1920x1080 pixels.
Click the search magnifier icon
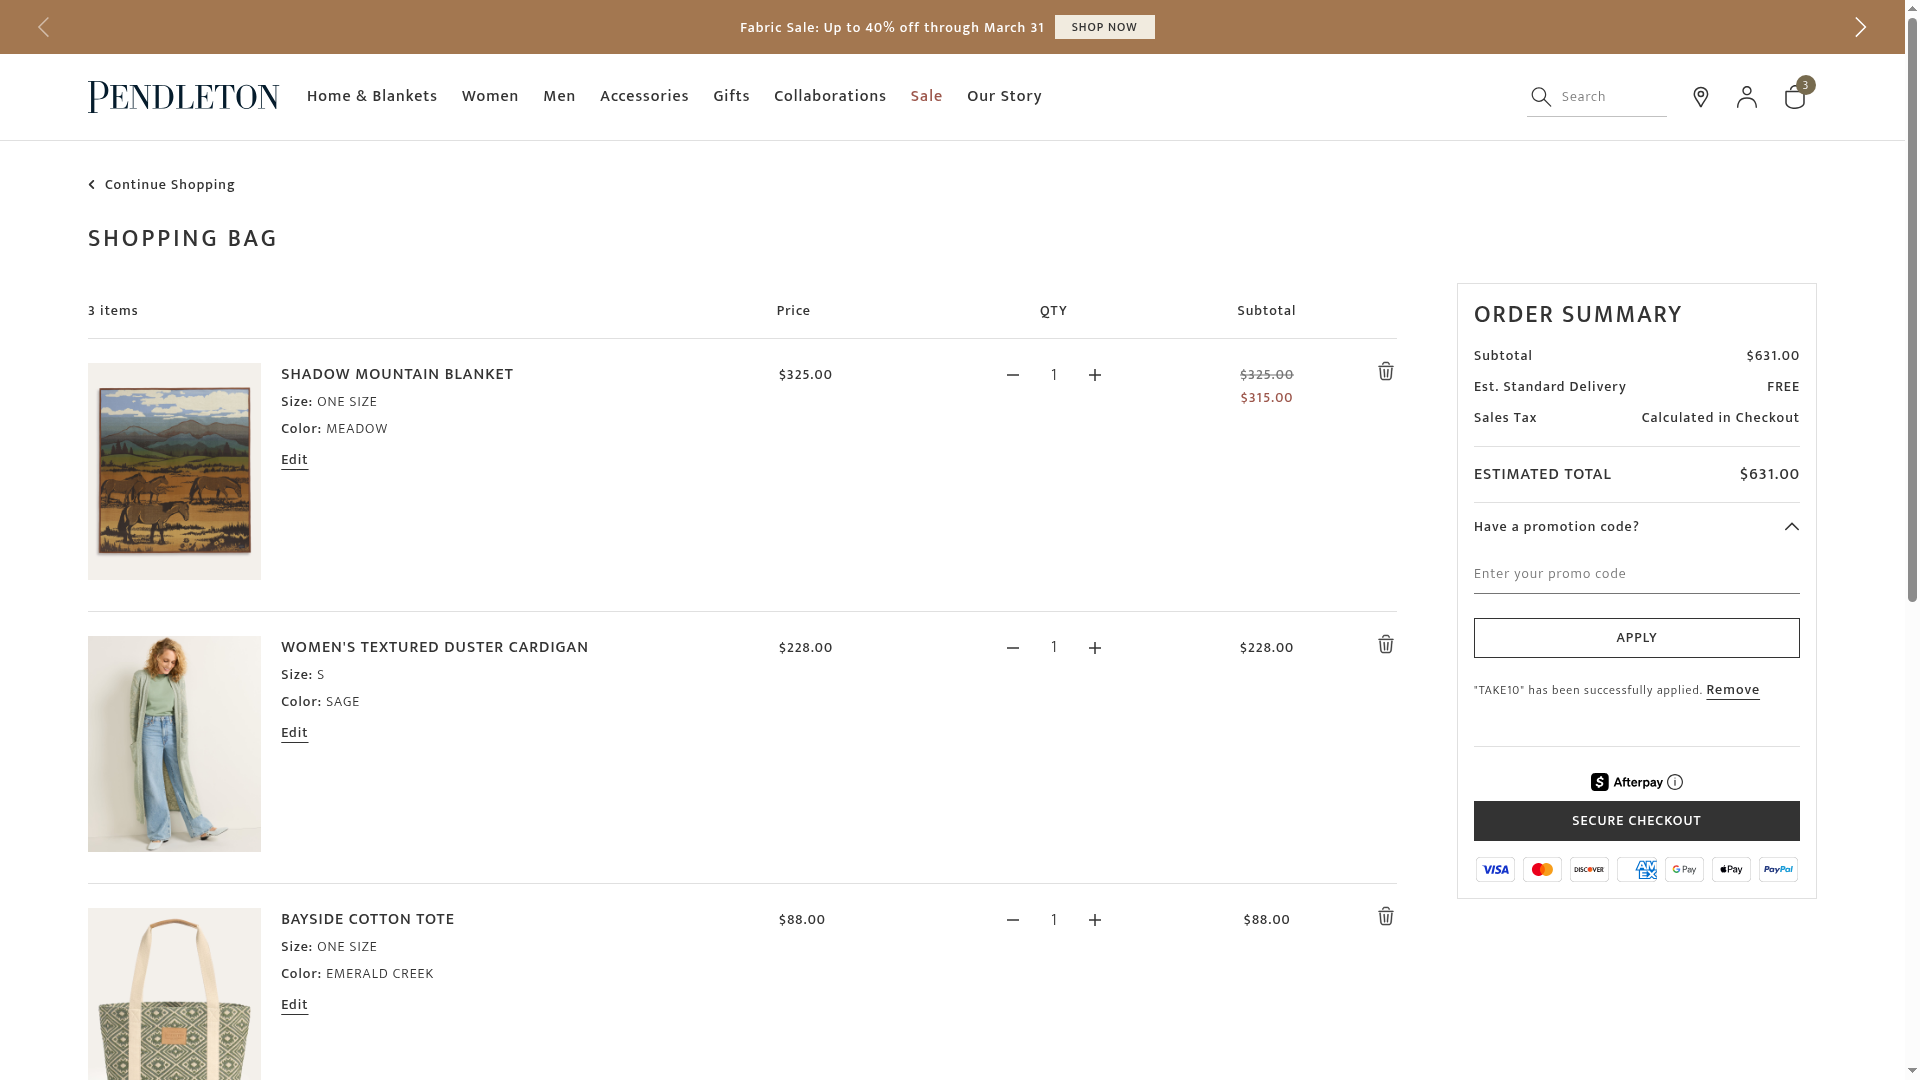(1541, 97)
